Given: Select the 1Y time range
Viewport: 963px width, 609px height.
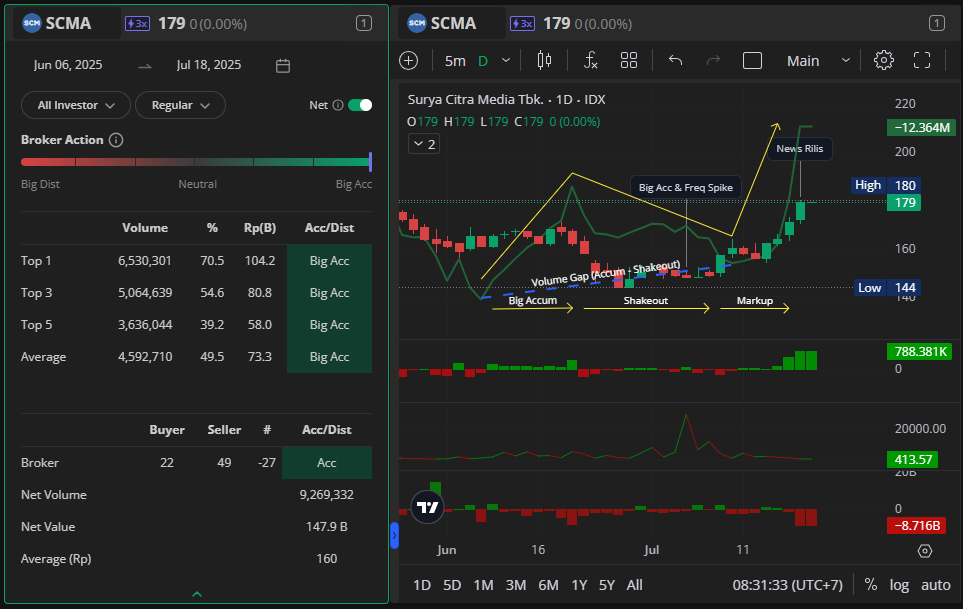Looking at the screenshot, I should (579, 585).
